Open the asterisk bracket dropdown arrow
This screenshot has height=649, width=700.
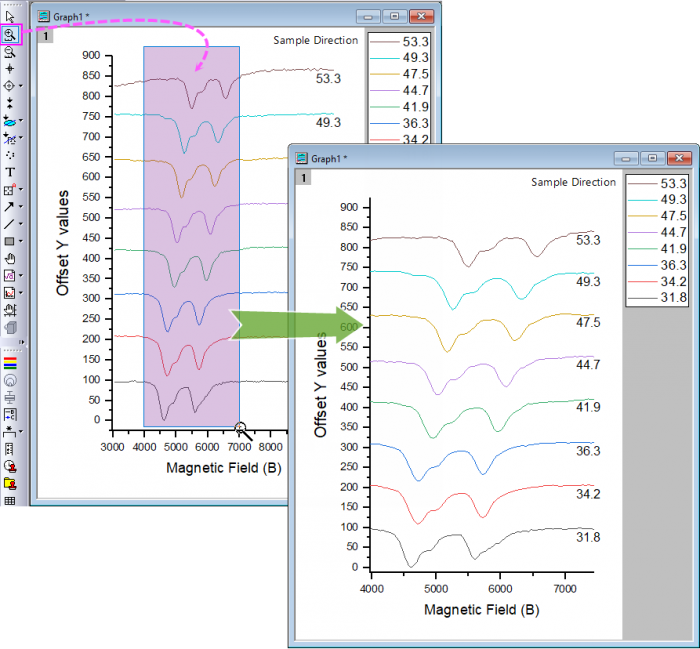click(x=21, y=432)
